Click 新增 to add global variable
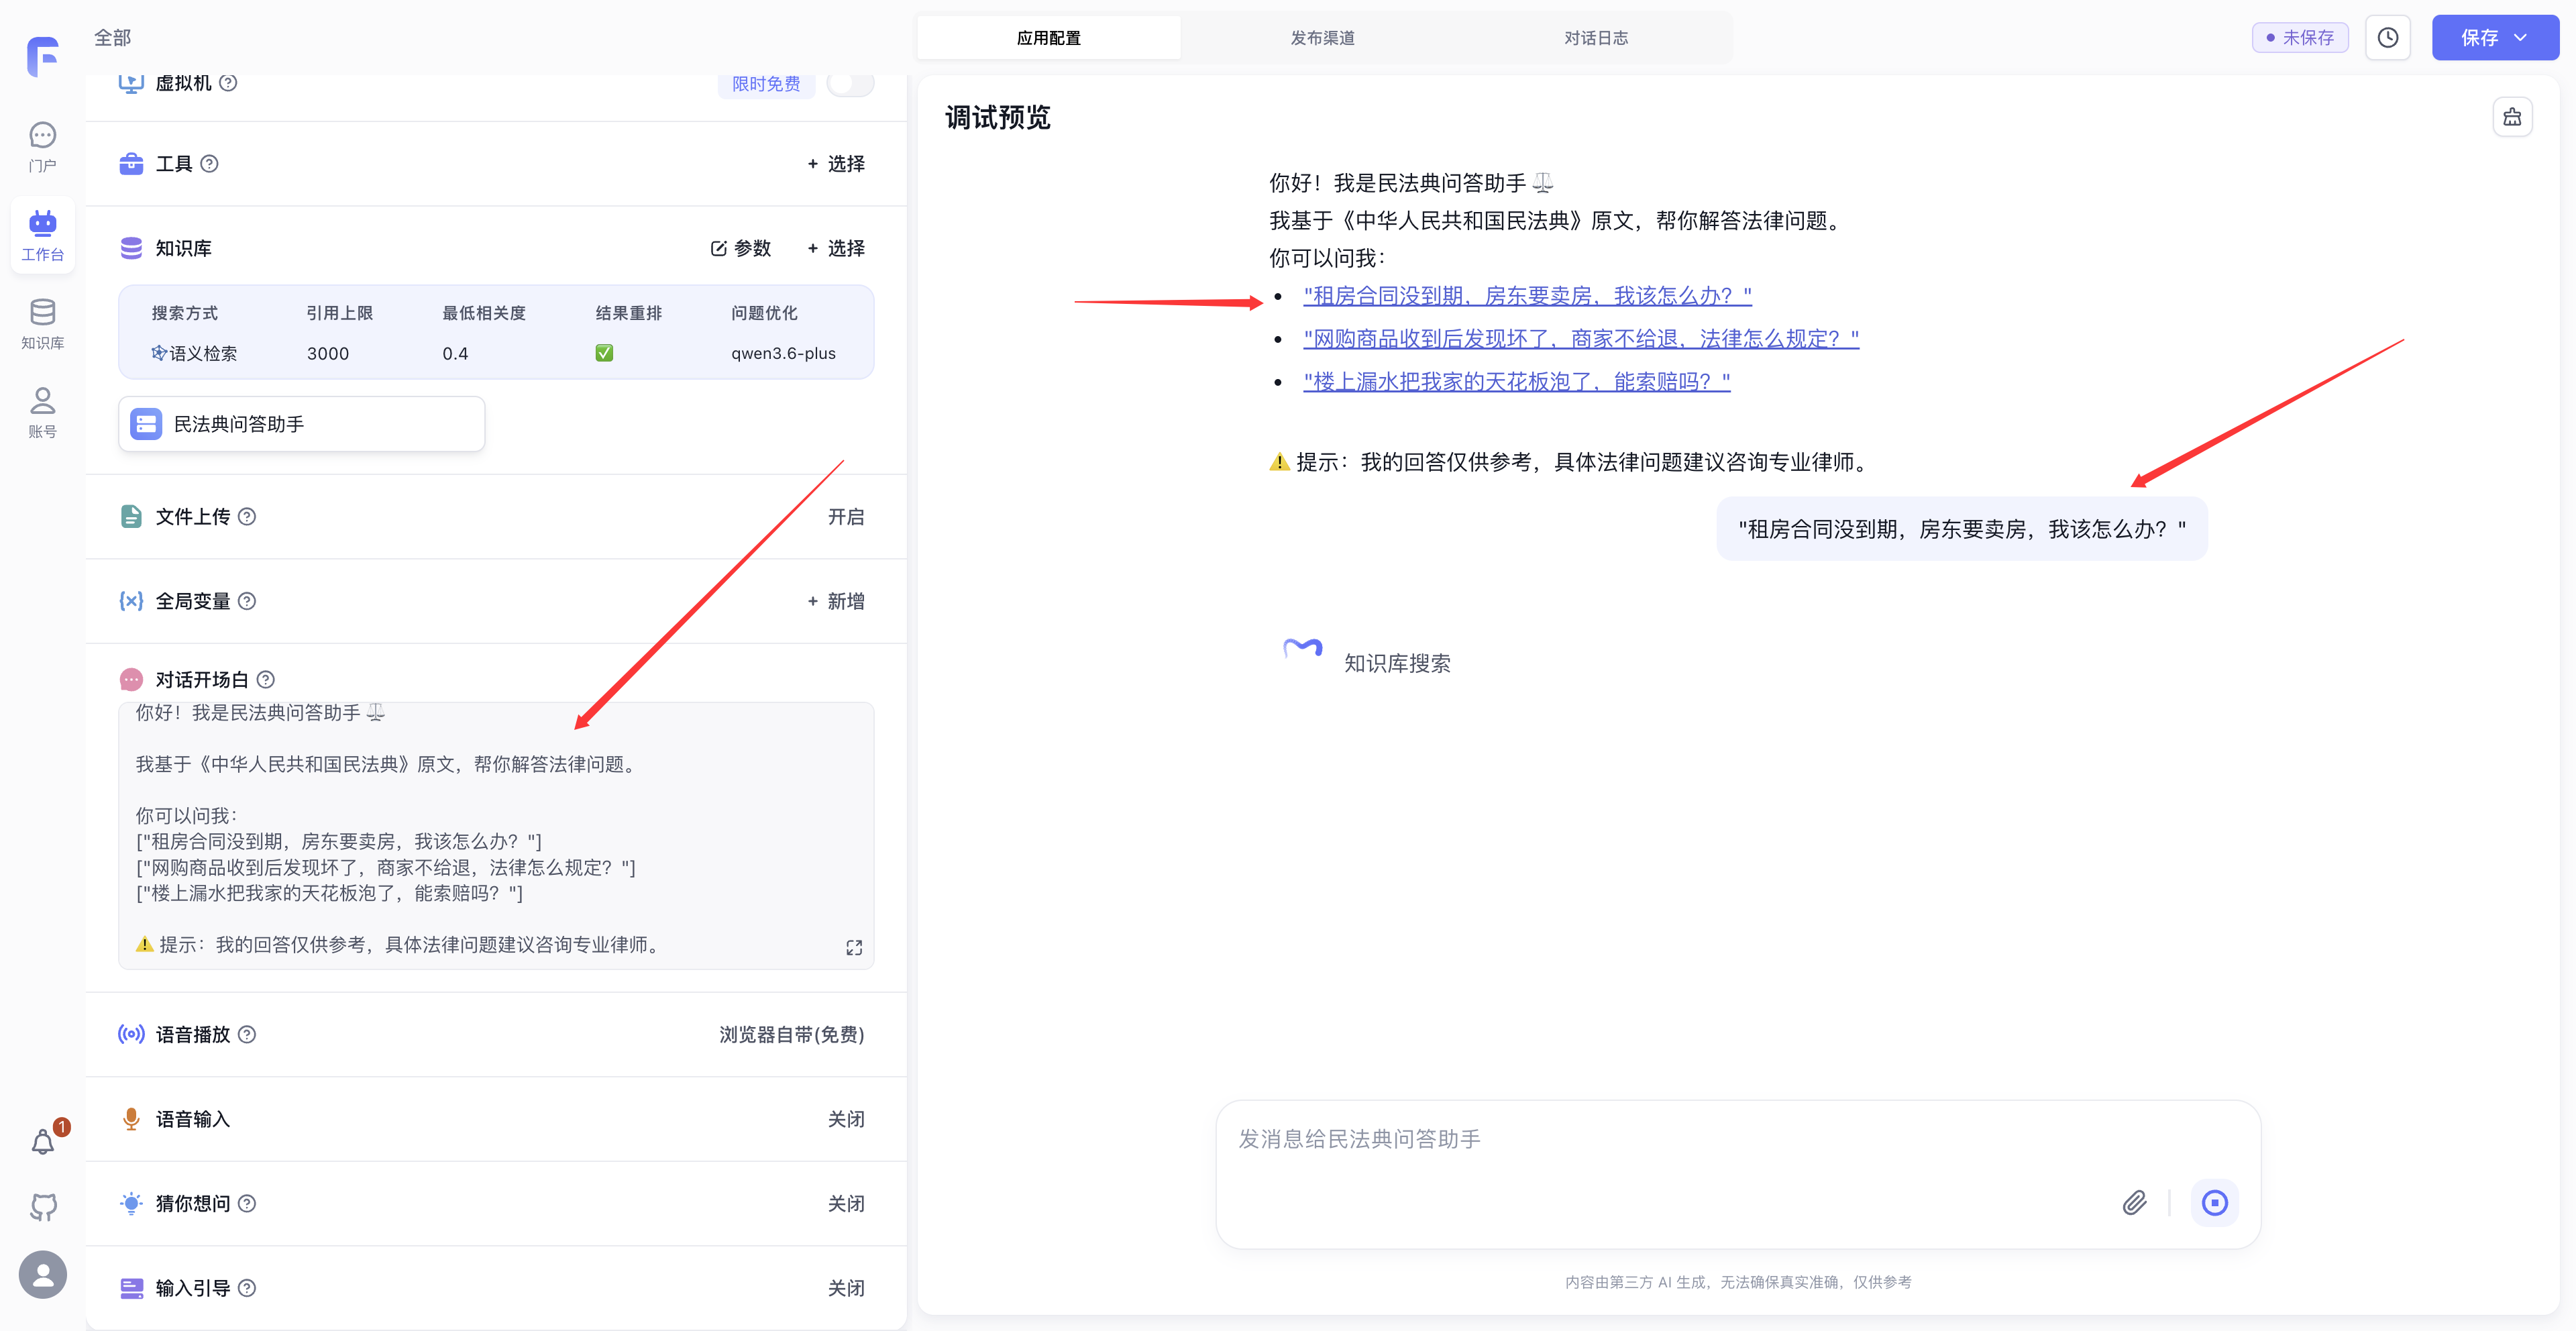Screen dimensions: 2576x1331 click(x=836, y=601)
